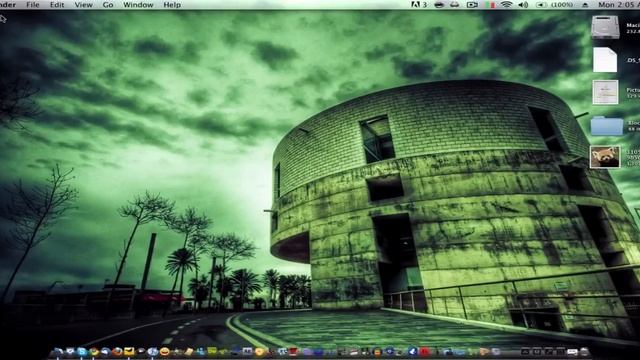The image size is (640, 360).
Task: Select the blue folder on the desktop
Action: 607,125
